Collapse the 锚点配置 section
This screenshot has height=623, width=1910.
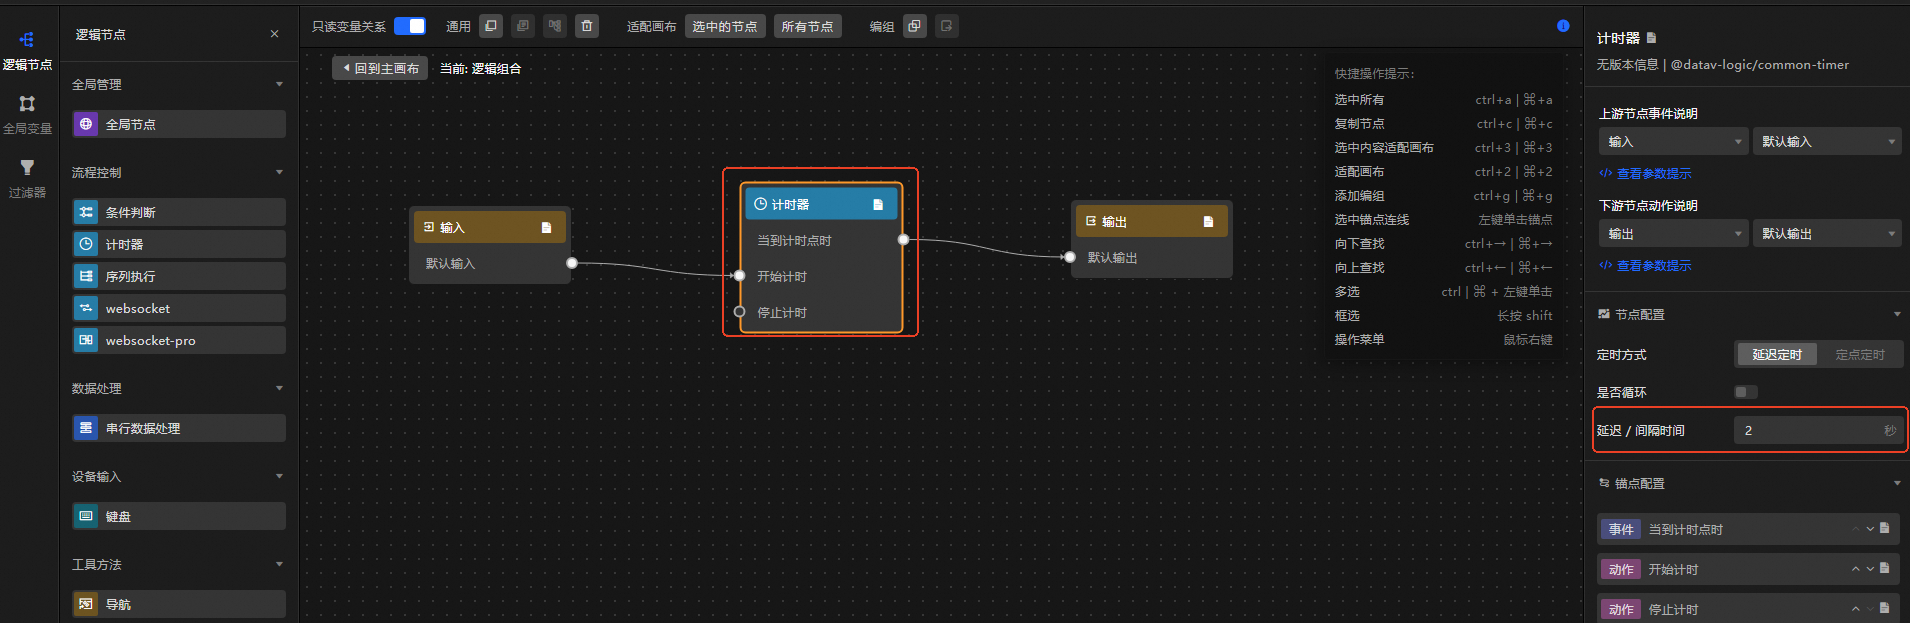pos(1897,483)
